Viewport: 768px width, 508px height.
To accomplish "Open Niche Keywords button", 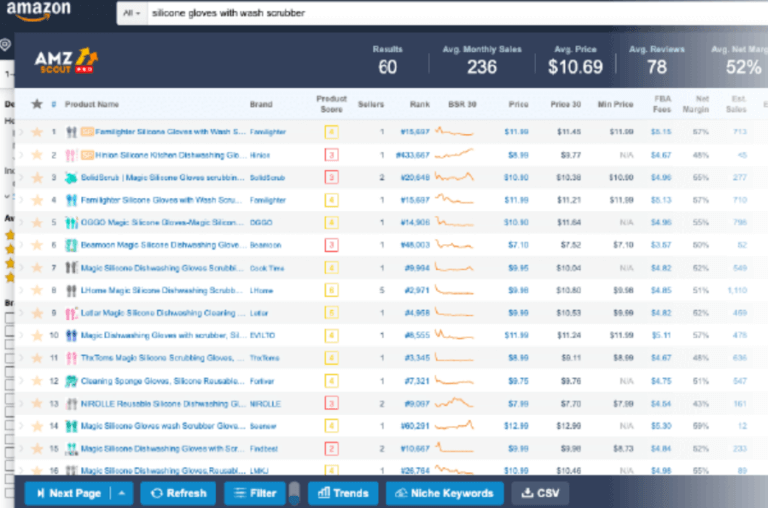I will (444, 493).
